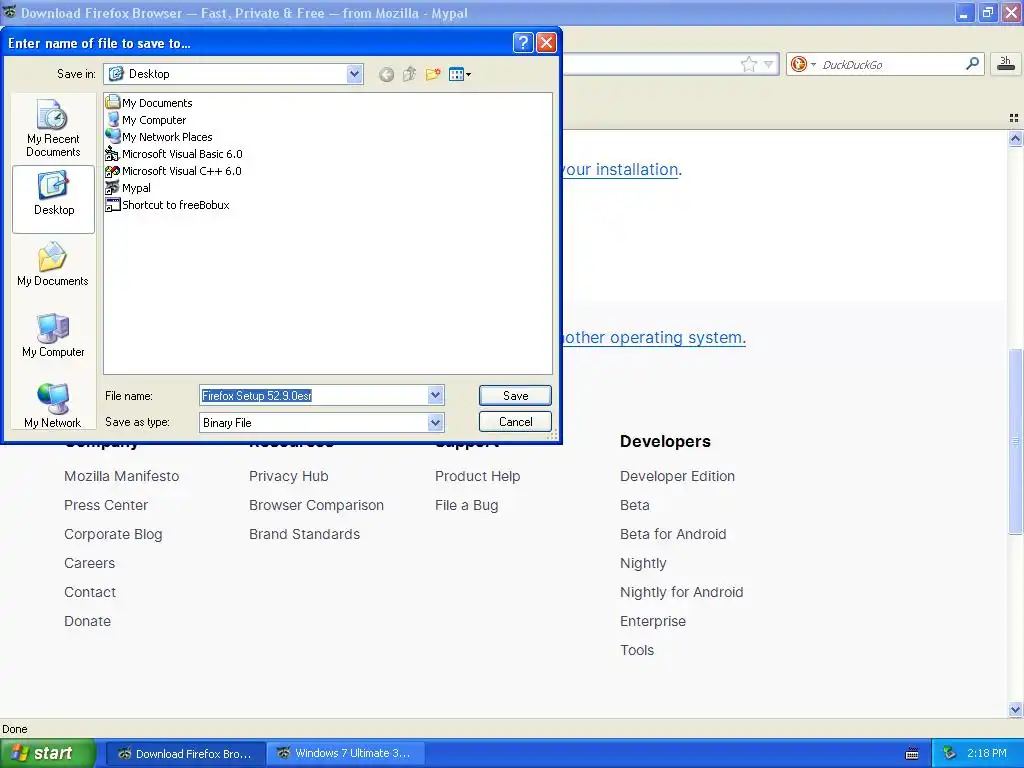
Task: Open Donate footer link
Action: pos(88,621)
